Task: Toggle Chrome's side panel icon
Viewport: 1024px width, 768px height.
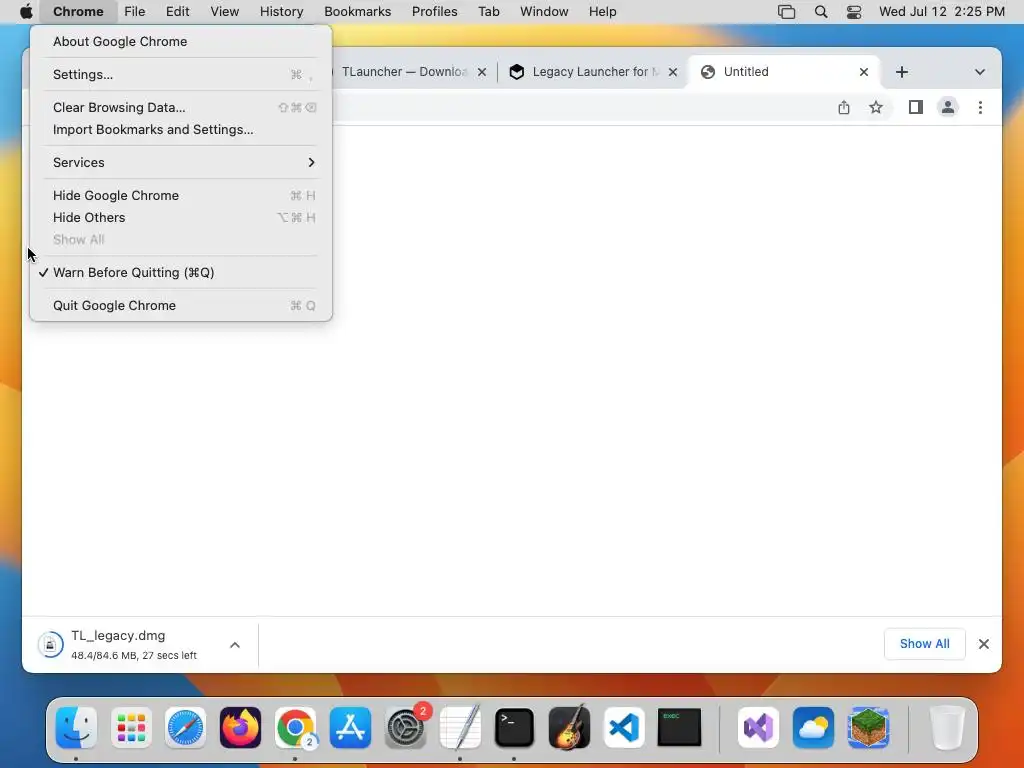Action: (x=916, y=108)
